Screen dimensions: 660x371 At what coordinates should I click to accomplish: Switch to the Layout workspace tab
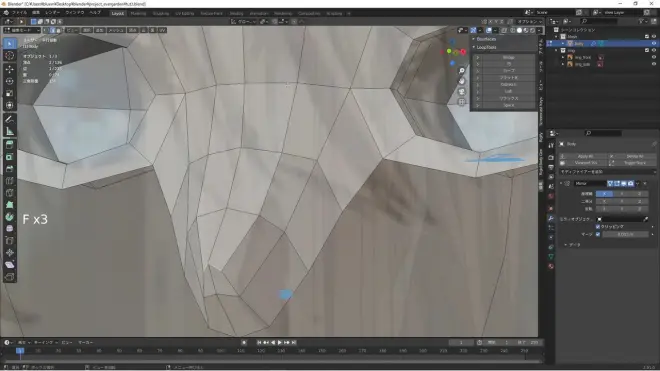tap(118, 13)
